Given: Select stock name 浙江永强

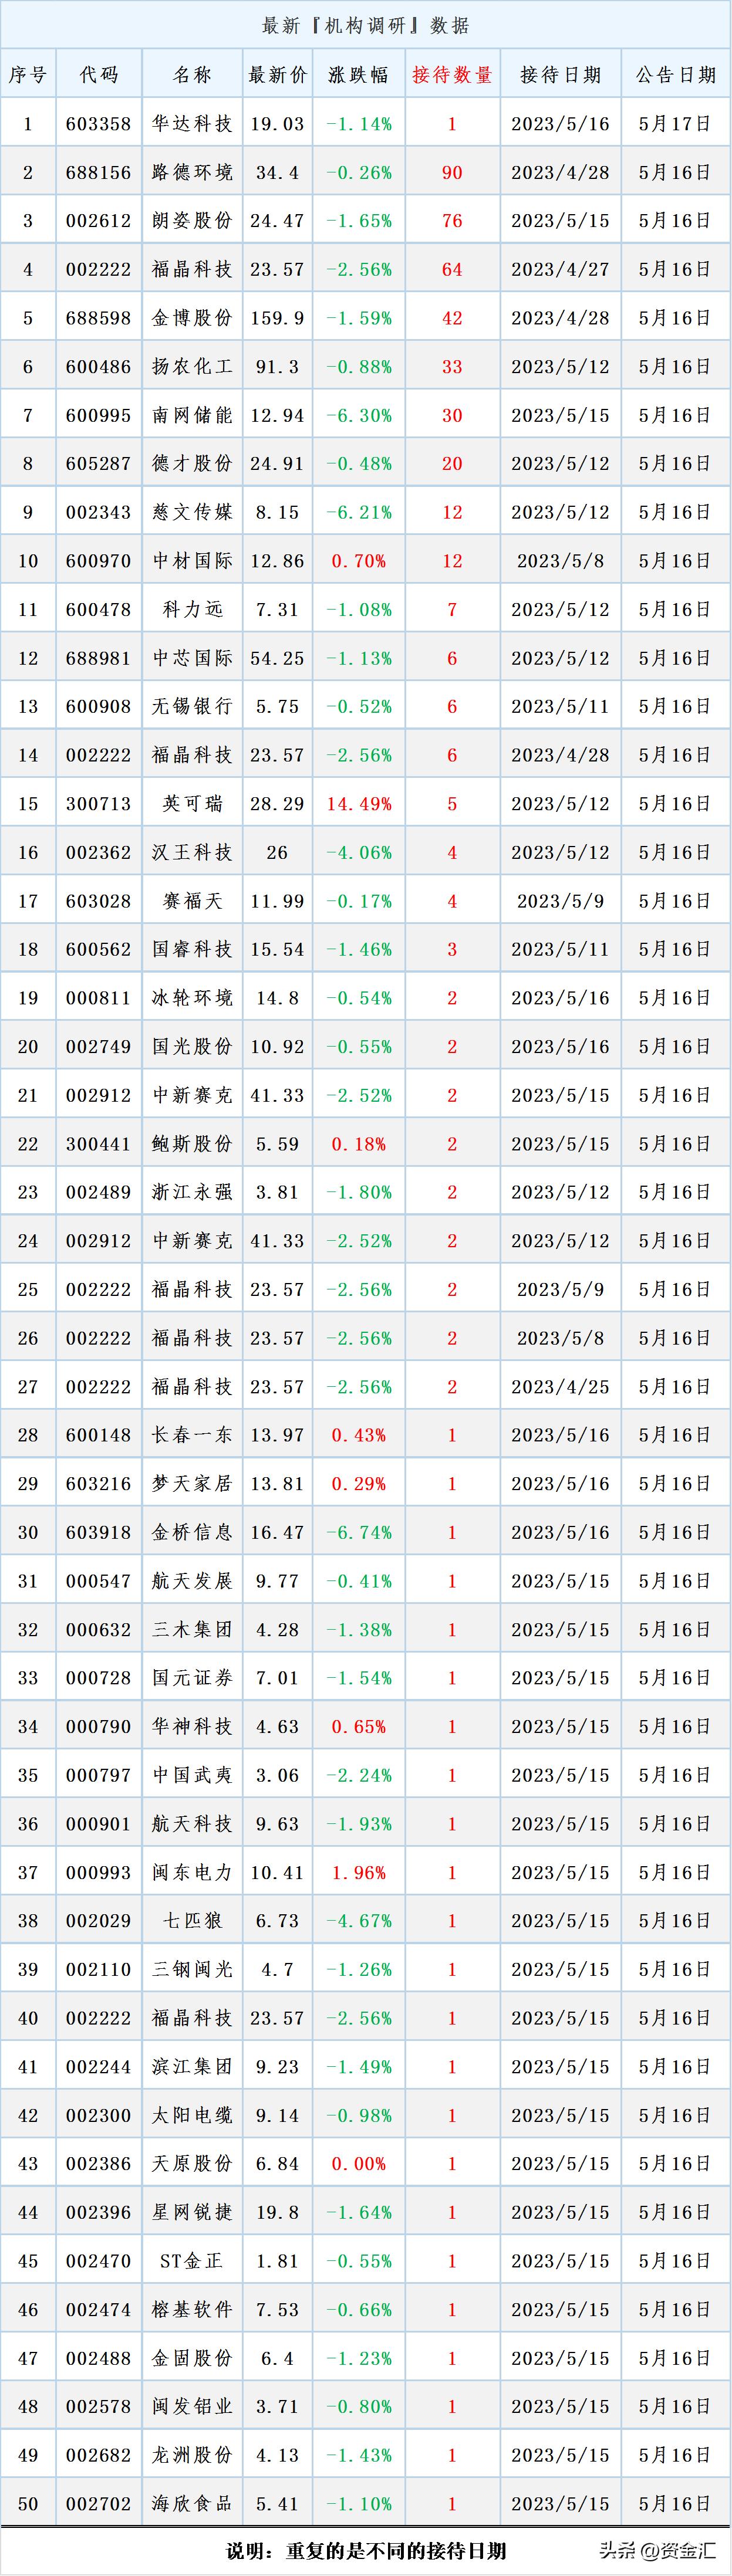Looking at the screenshot, I should point(192,1192).
